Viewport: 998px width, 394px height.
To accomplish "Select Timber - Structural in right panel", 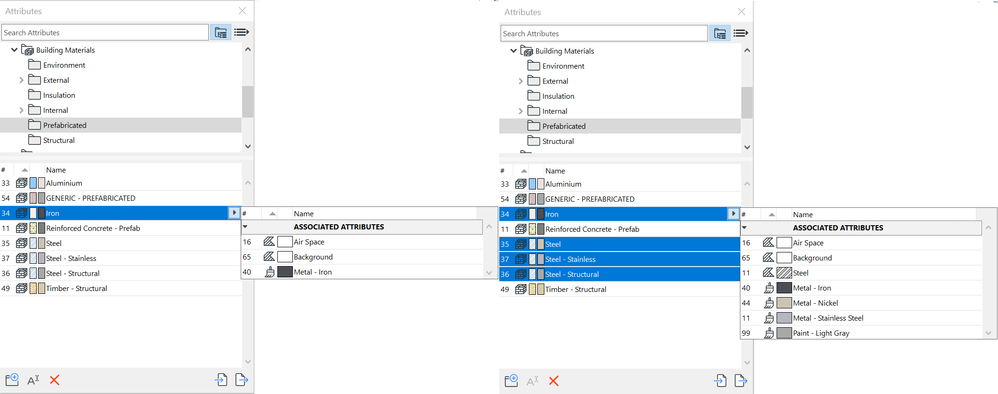I will pyautogui.click(x=620, y=289).
